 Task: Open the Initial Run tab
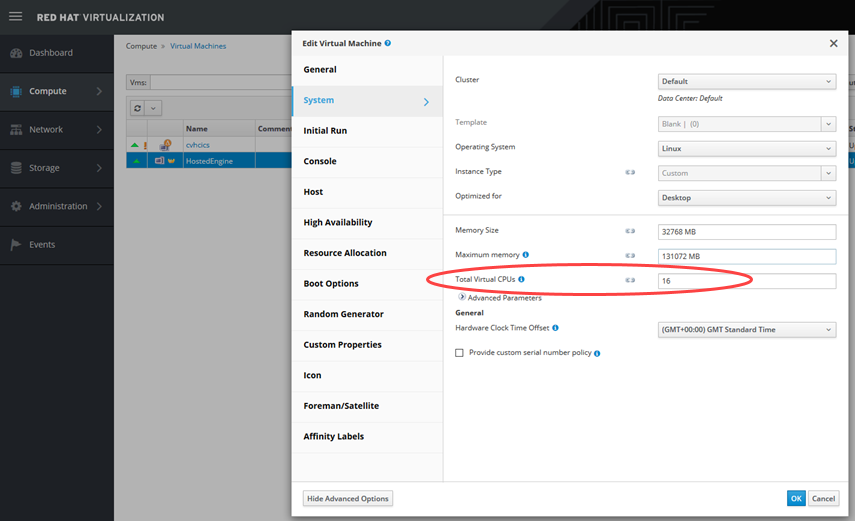pyautogui.click(x=367, y=131)
